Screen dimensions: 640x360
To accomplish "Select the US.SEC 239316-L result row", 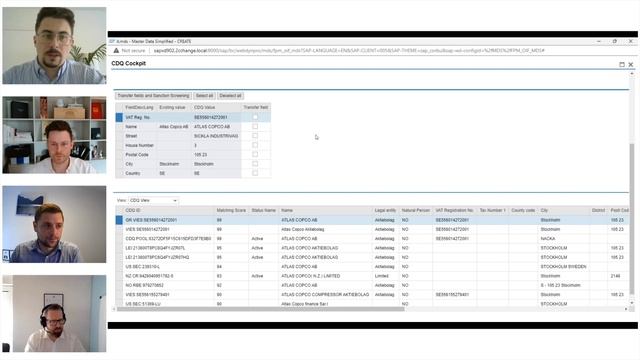I will (372, 267).
